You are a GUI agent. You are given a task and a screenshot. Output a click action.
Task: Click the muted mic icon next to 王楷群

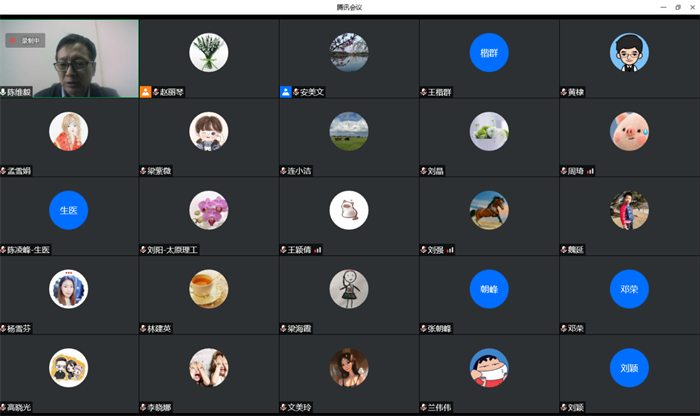click(x=424, y=92)
